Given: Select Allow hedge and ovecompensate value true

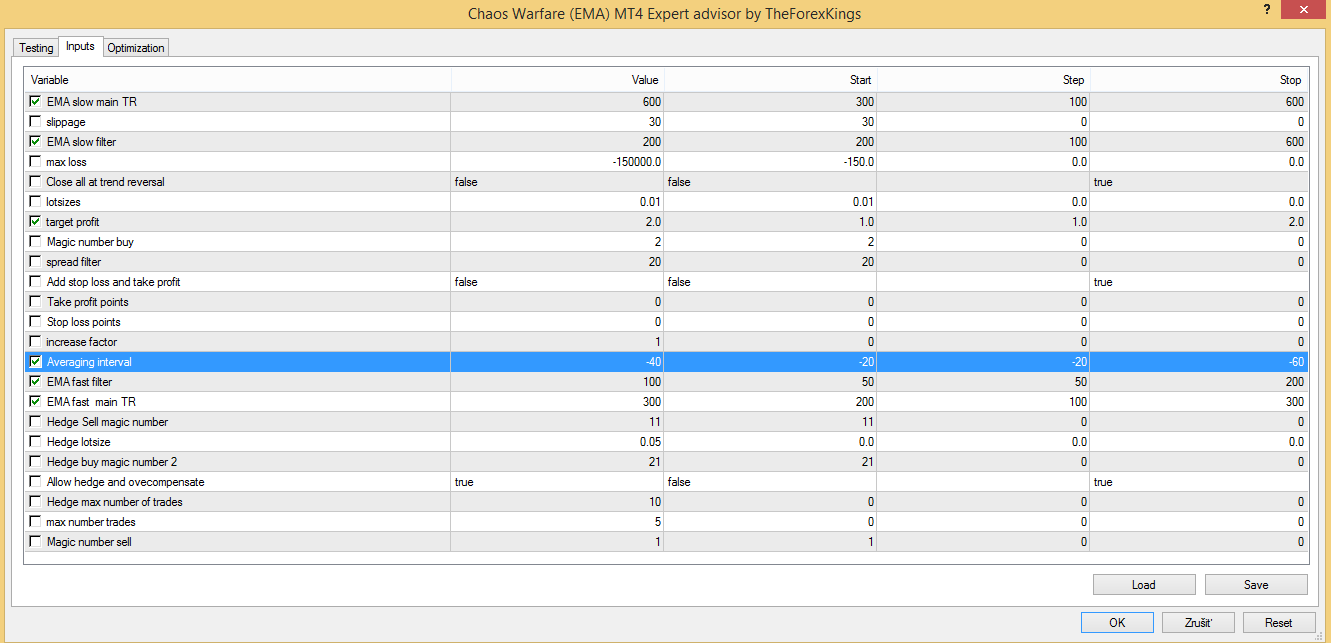Looking at the screenshot, I should 557,482.
